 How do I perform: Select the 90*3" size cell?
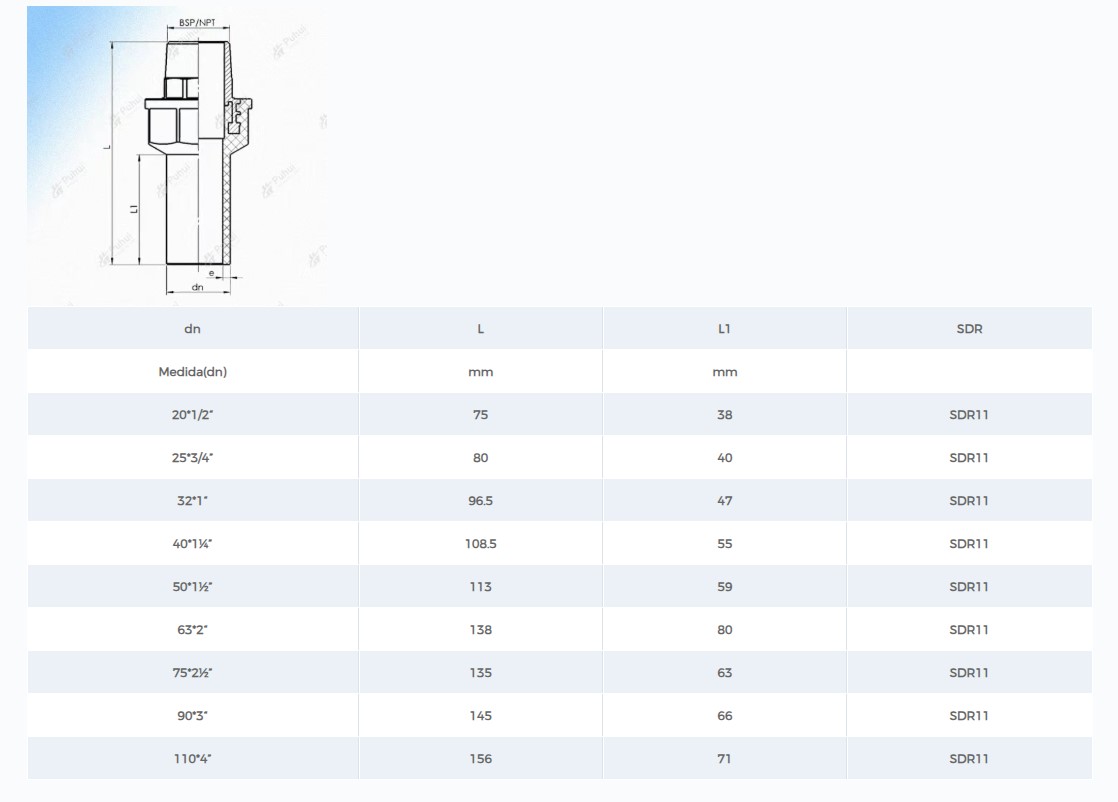pos(193,716)
